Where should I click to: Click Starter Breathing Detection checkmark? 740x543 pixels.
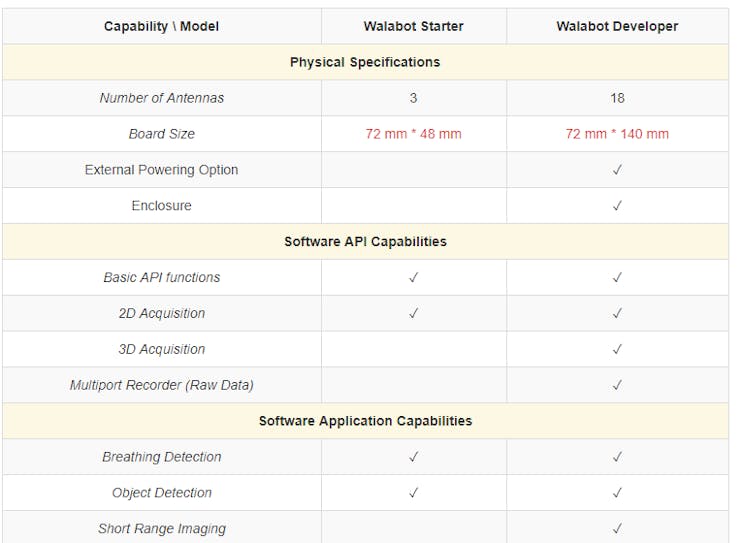pyautogui.click(x=413, y=457)
